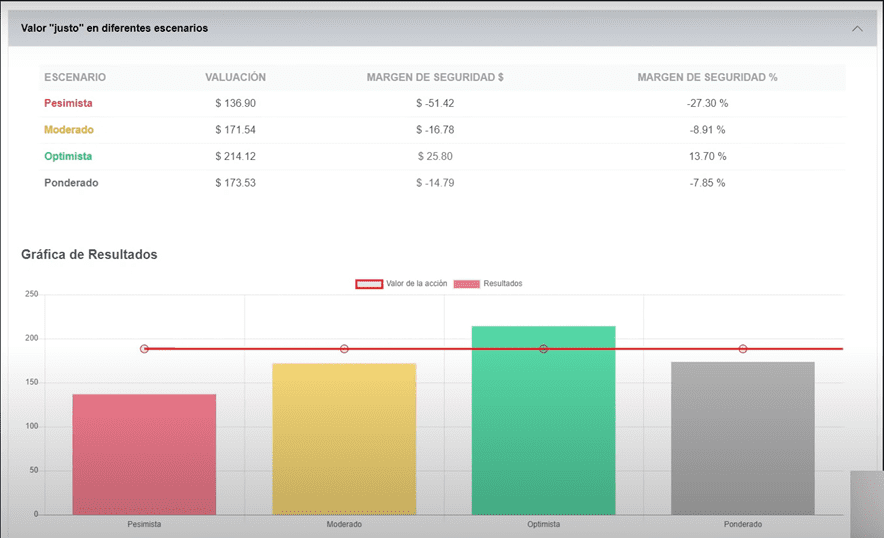Click the Optimista scenario row label
The height and width of the screenshot is (538, 884).
[68, 156]
